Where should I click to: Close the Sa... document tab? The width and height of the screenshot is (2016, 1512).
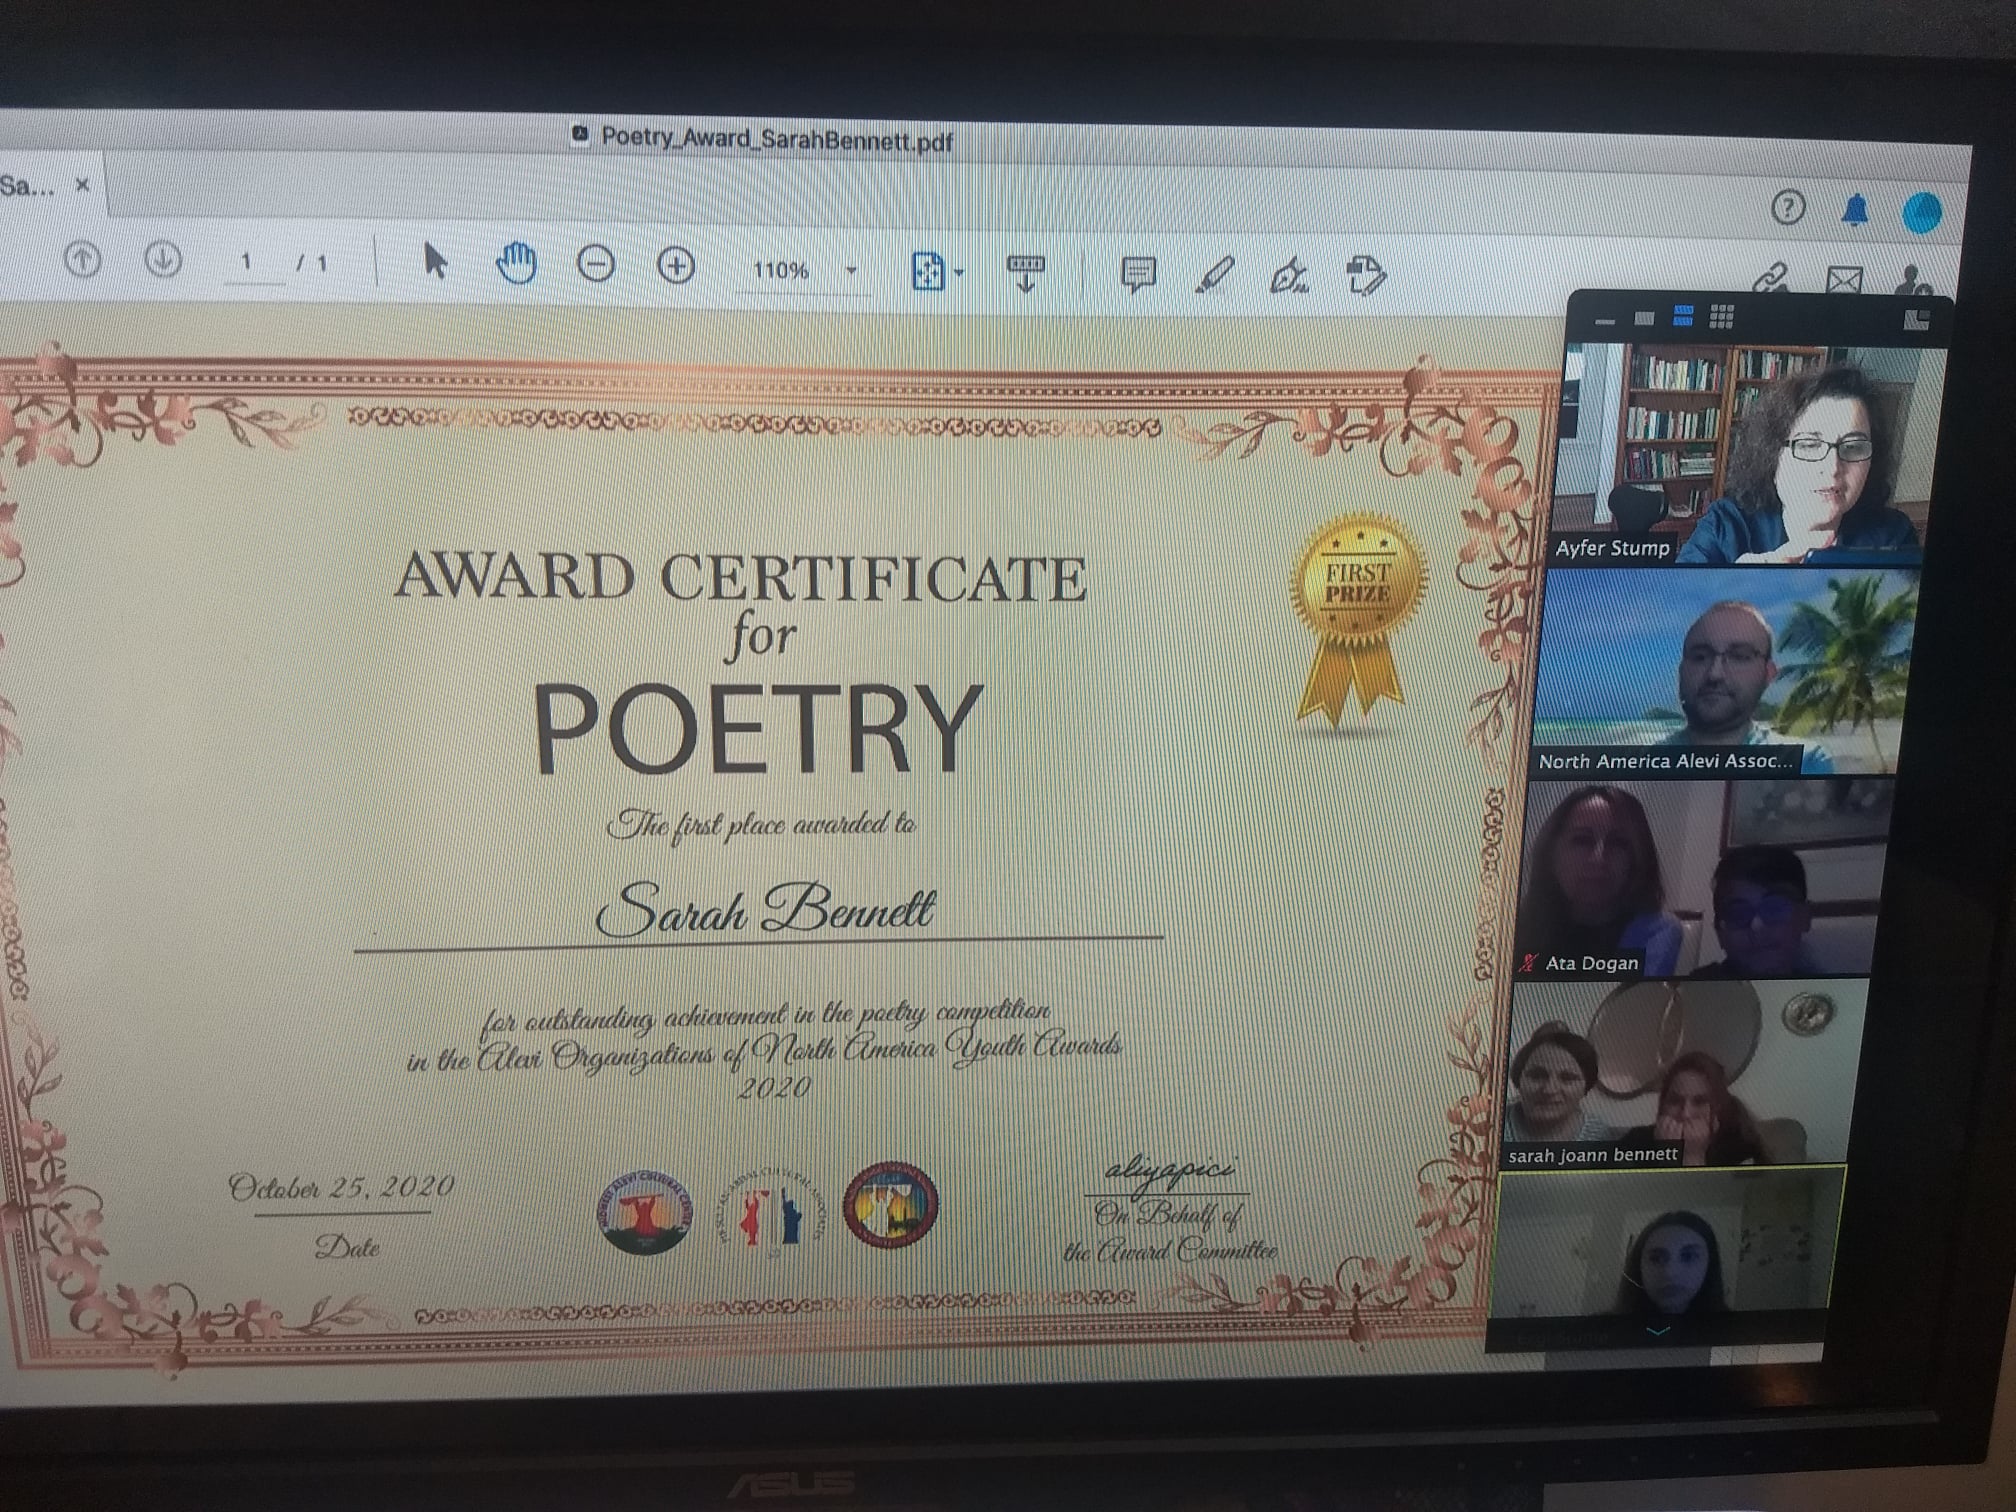tap(83, 185)
